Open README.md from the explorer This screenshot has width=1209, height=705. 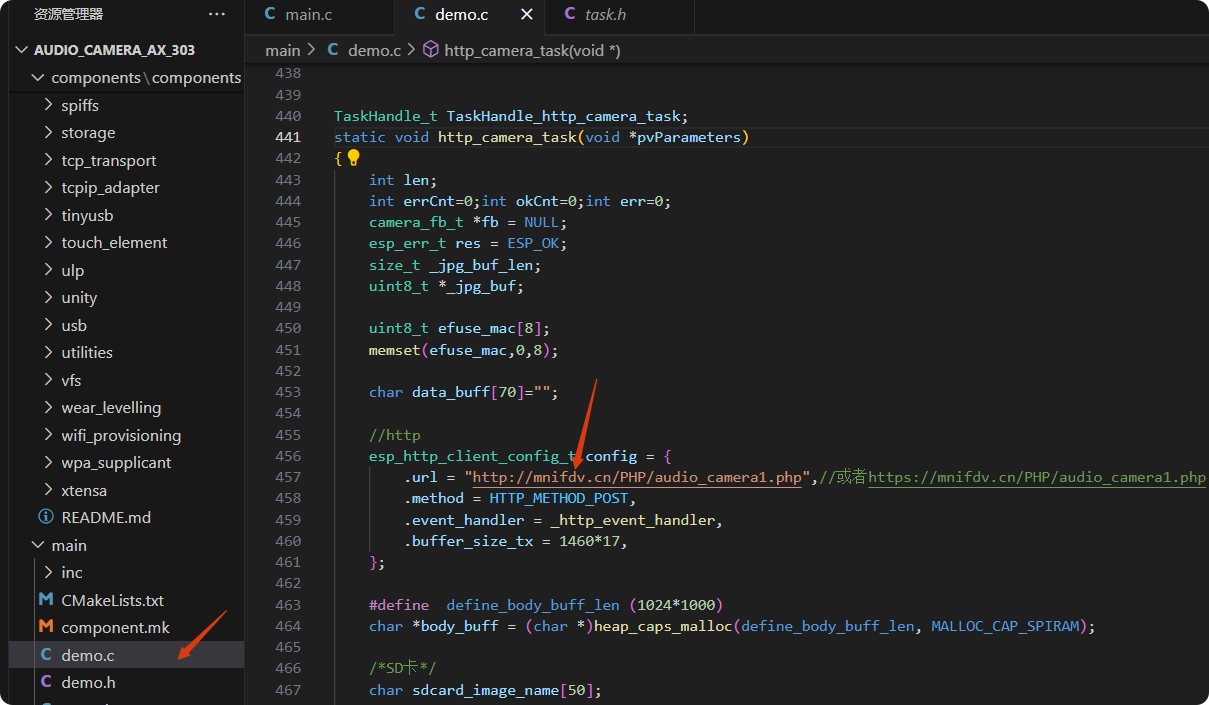coord(126,517)
